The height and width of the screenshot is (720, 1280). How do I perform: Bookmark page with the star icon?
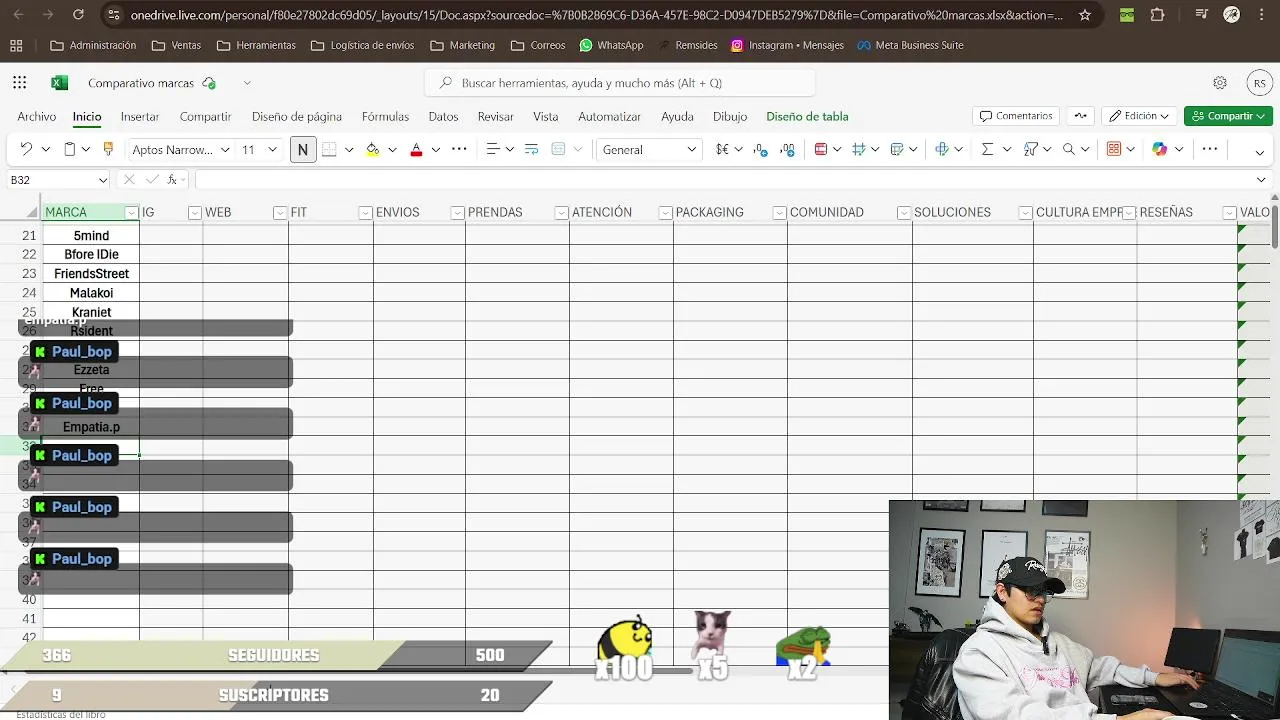coord(1085,15)
